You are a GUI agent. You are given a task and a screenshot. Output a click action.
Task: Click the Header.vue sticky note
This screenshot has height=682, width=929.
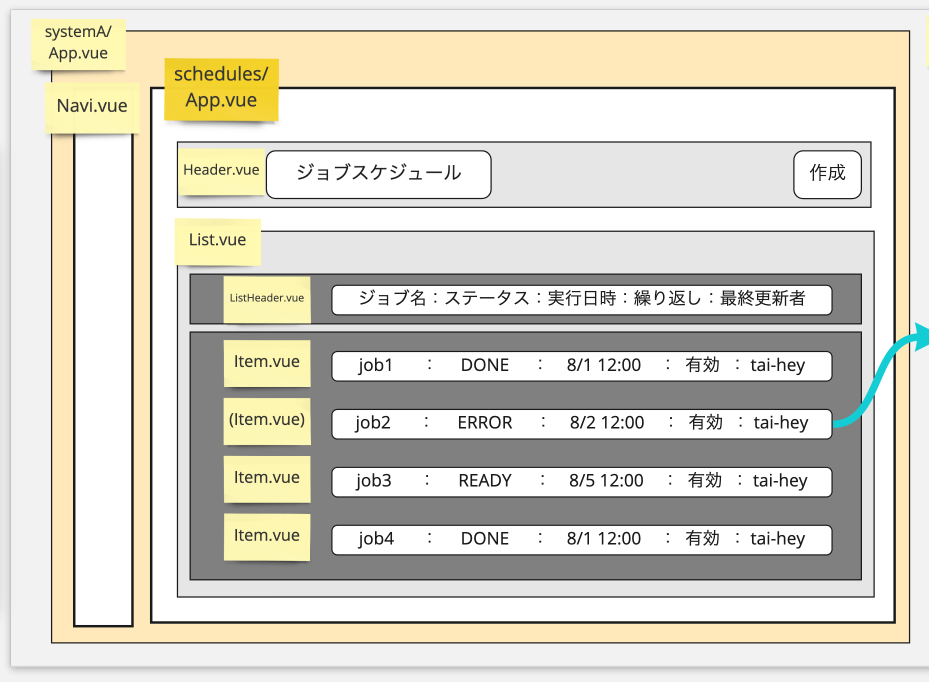click(x=221, y=170)
